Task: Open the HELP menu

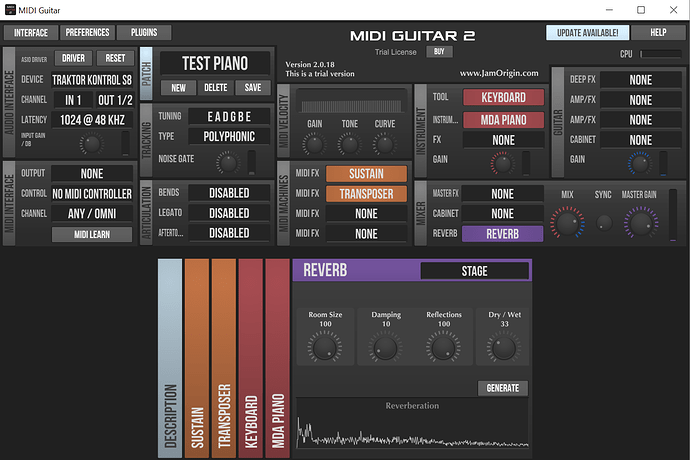Action: click(658, 33)
